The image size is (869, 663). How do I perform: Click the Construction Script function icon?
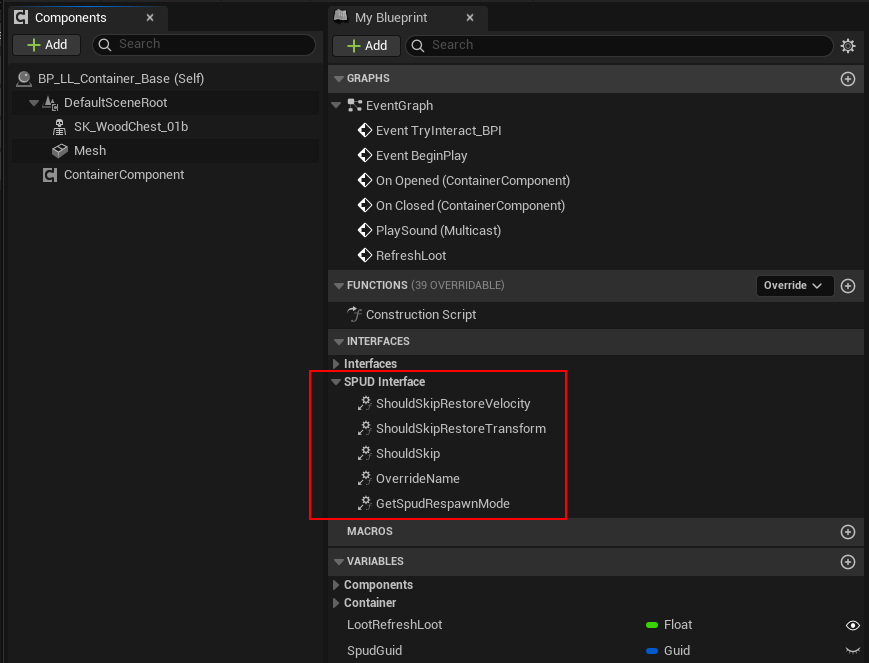[355, 314]
